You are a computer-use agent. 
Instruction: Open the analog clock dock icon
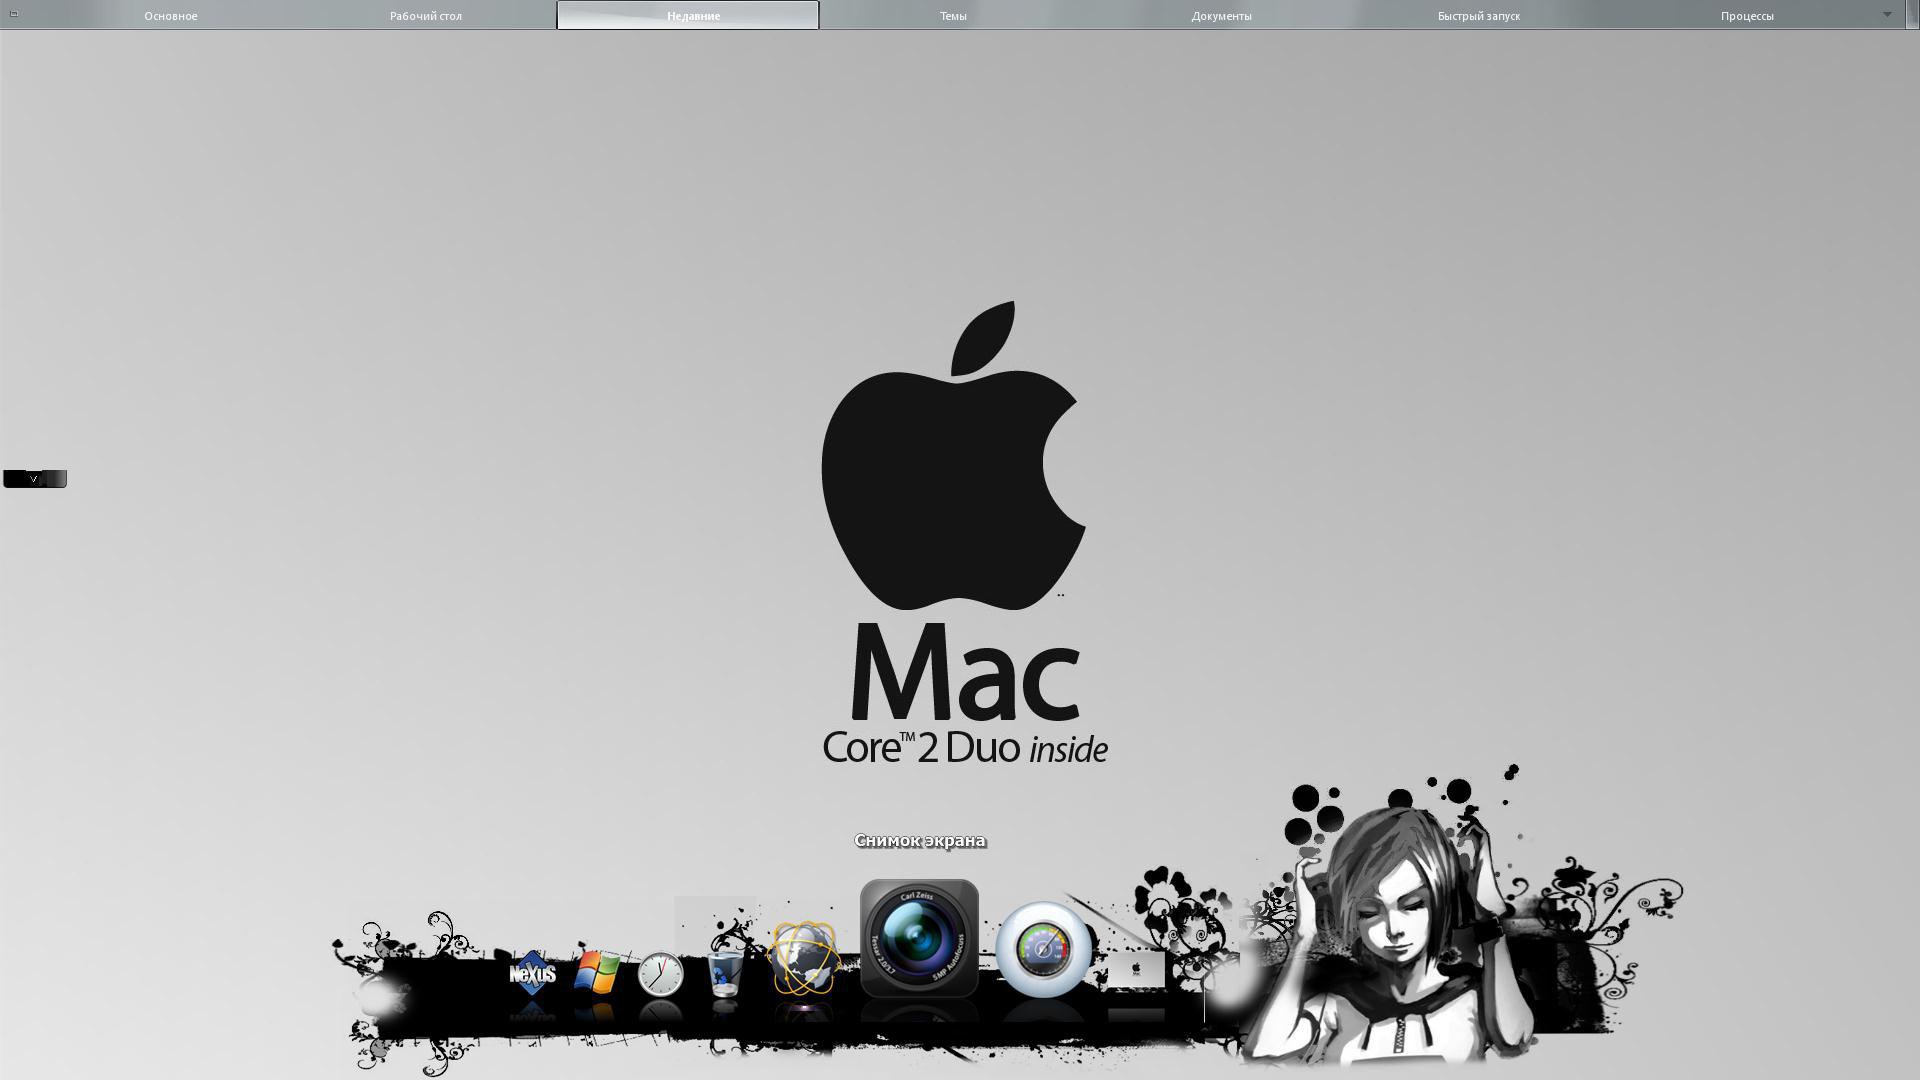tap(660, 973)
